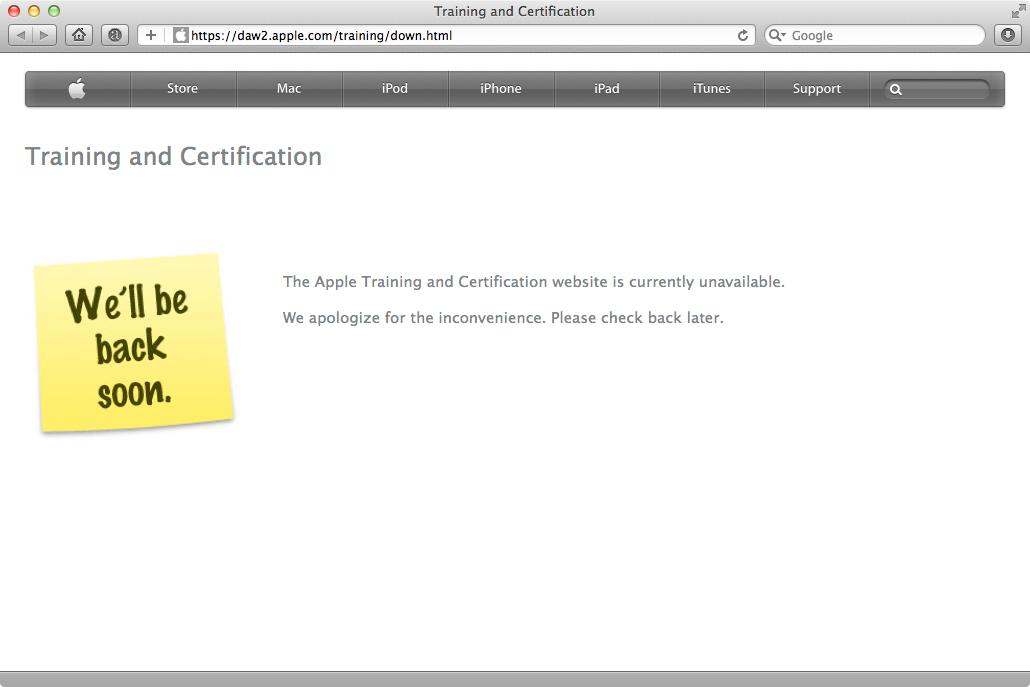Open the Store tab in Apple navigation
Screen dimensions: 1030x687
click(x=183, y=89)
